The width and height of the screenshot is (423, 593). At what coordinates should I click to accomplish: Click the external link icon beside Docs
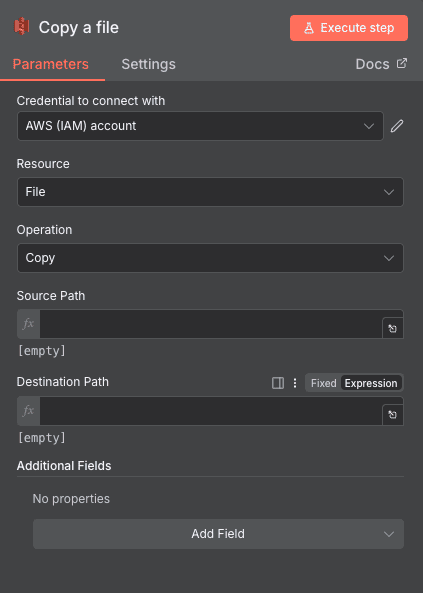402,63
